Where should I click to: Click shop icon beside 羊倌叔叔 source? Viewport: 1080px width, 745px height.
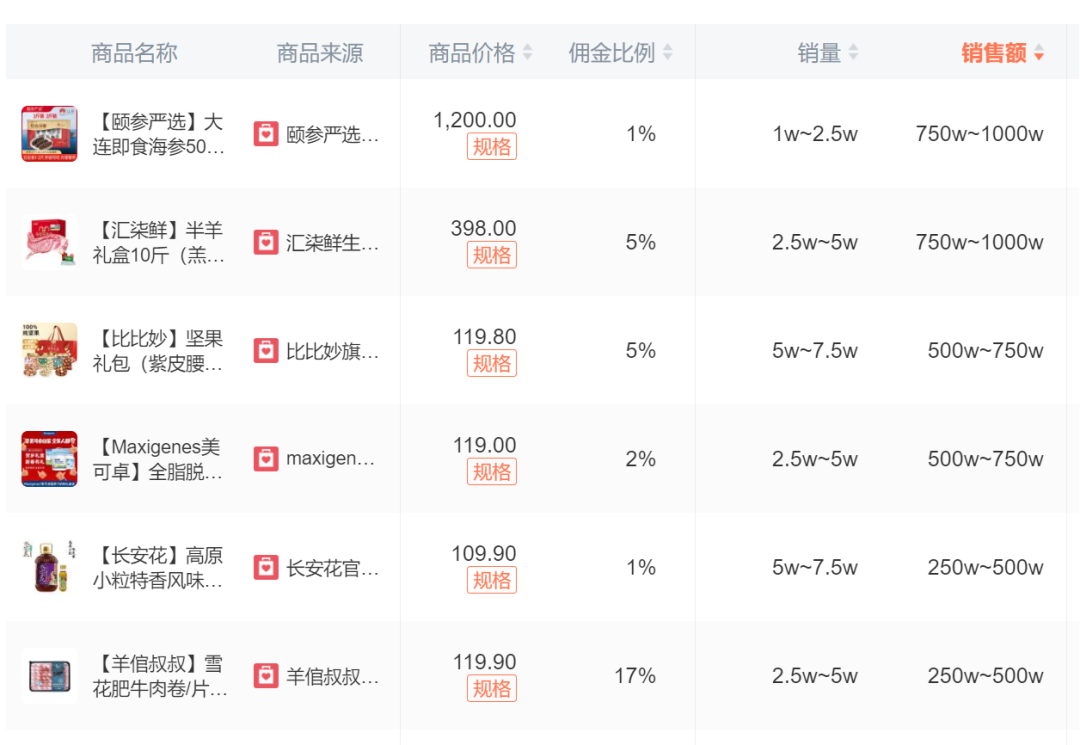click(x=266, y=676)
